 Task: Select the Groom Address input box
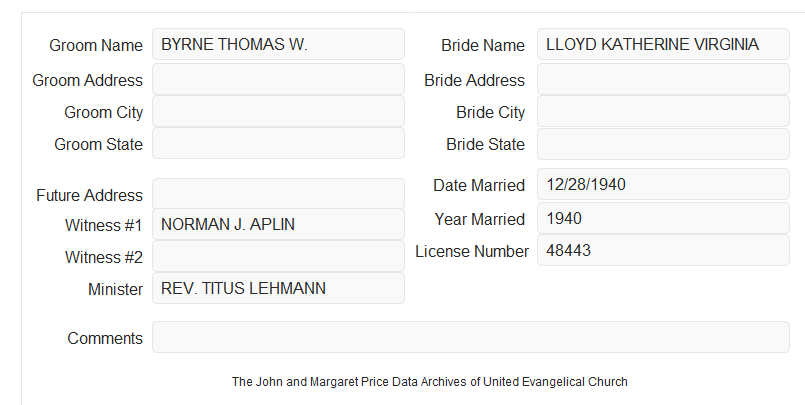[278, 79]
